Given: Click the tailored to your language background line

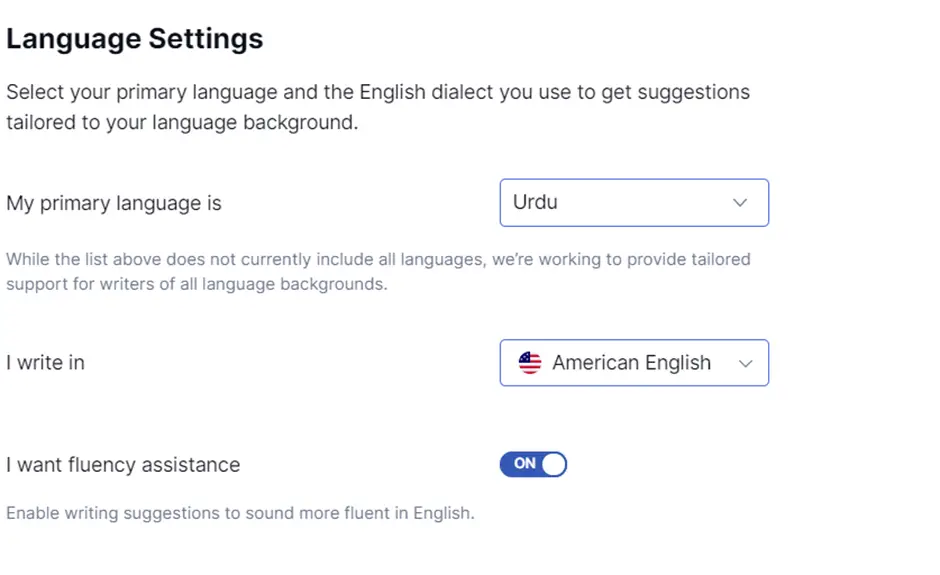Looking at the screenshot, I should [x=182, y=122].
